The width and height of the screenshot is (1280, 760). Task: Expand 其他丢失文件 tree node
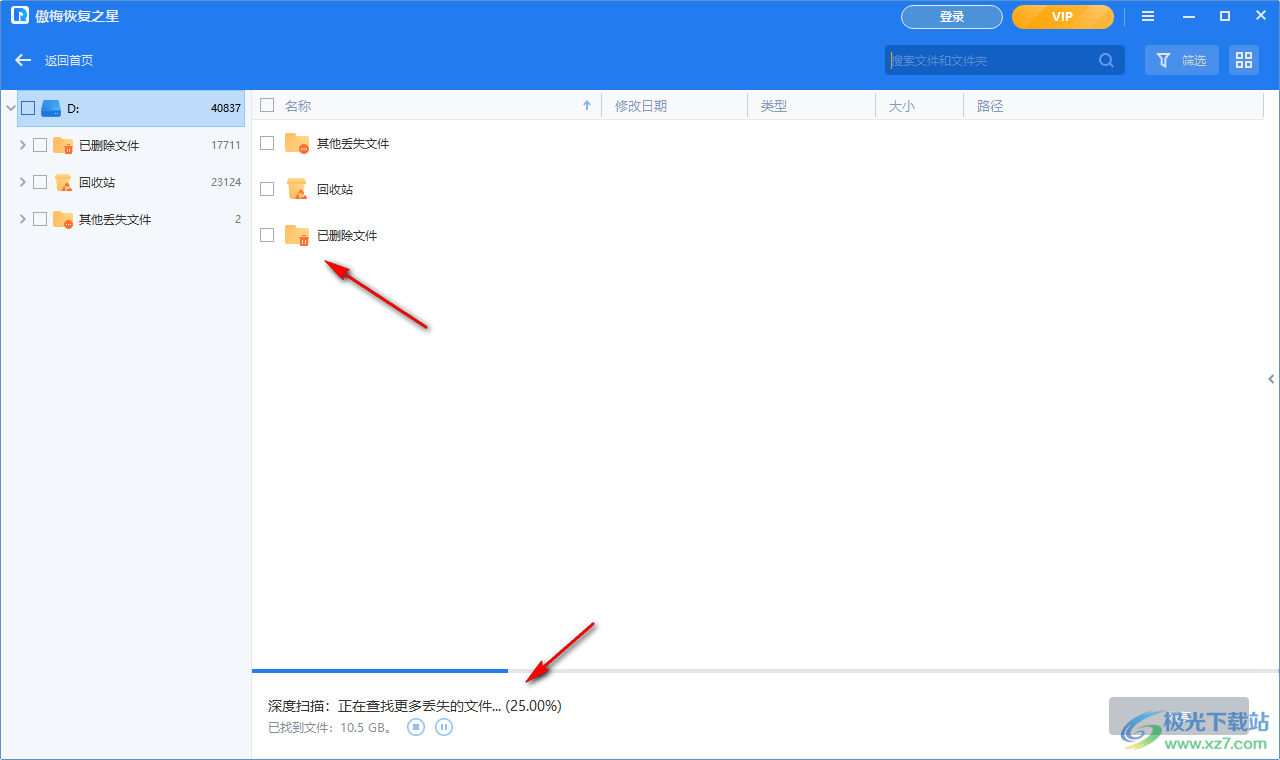click(x=23, y=219)
